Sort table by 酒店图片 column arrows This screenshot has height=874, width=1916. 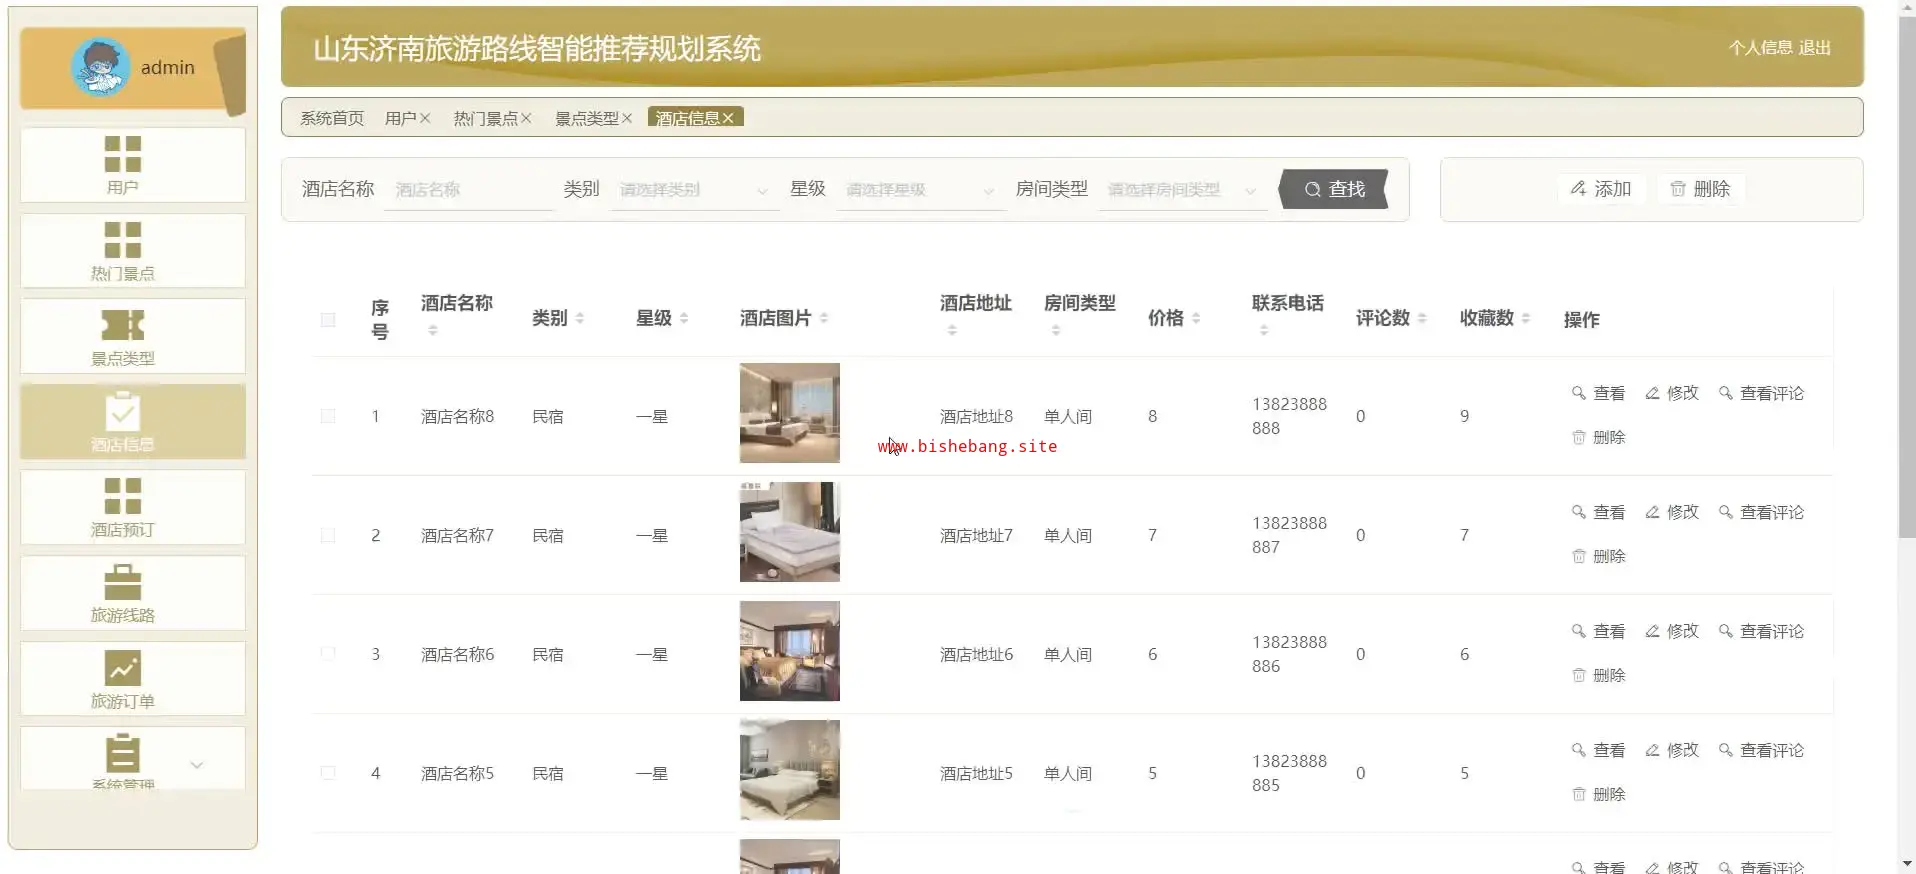tap(824, 318)
